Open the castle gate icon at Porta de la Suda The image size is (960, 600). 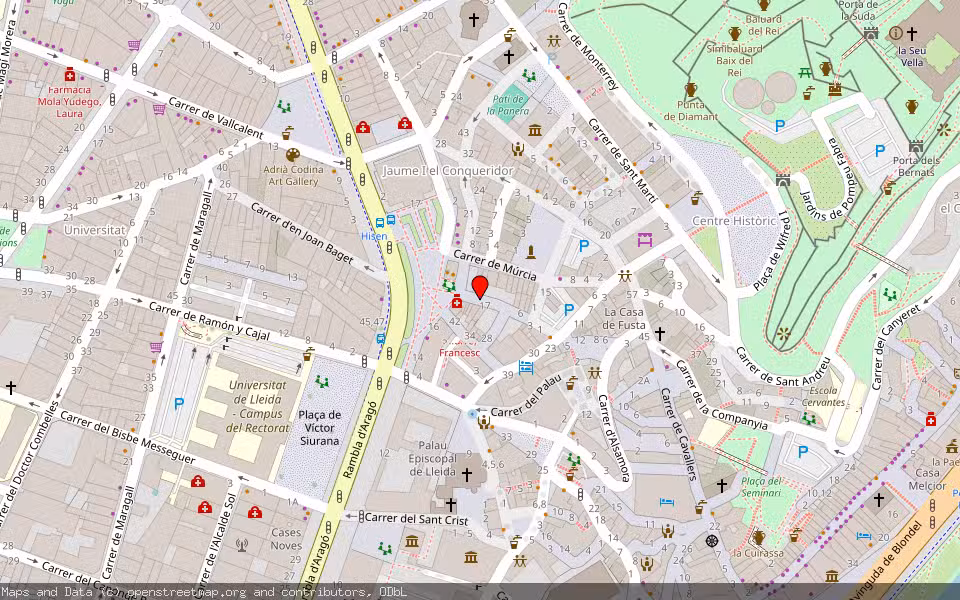pyautogui.click(x=870, y=33)
